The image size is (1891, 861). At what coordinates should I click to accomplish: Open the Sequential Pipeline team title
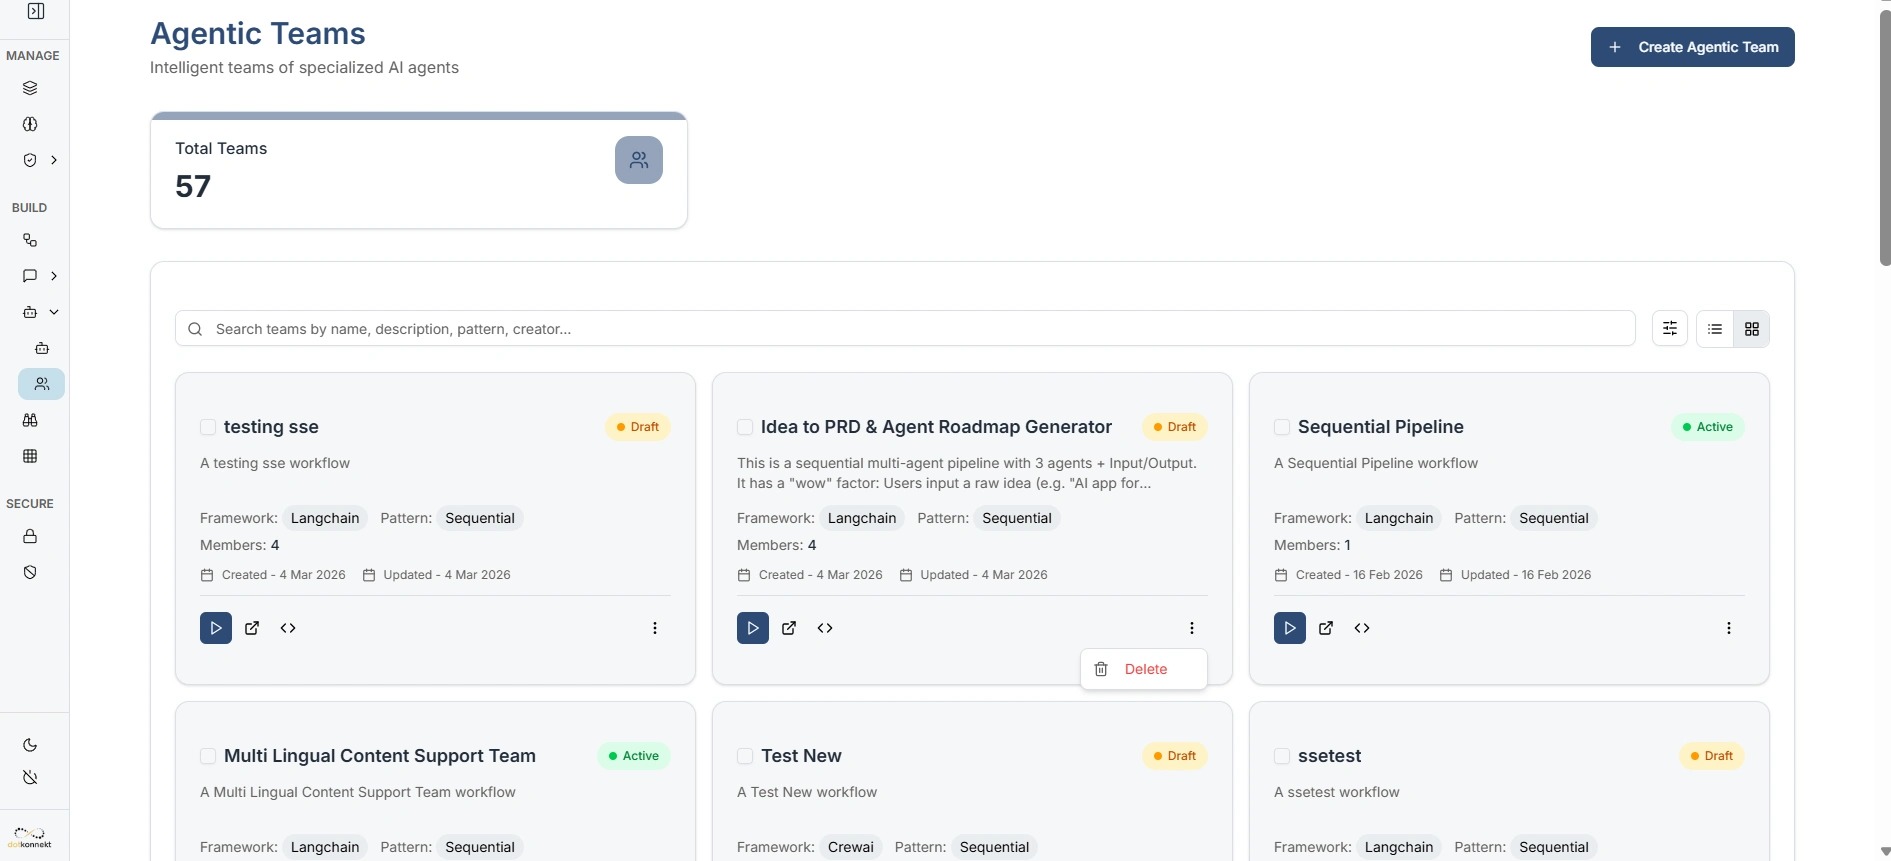1381,427
